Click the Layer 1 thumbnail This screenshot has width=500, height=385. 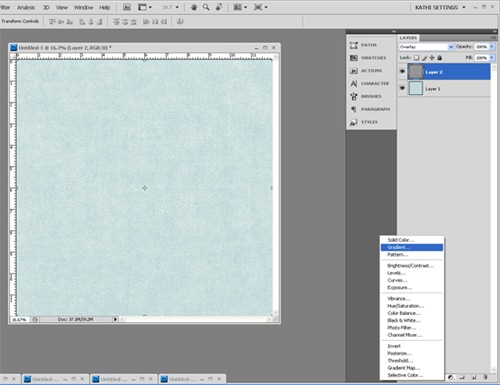[x=416, y=88]
